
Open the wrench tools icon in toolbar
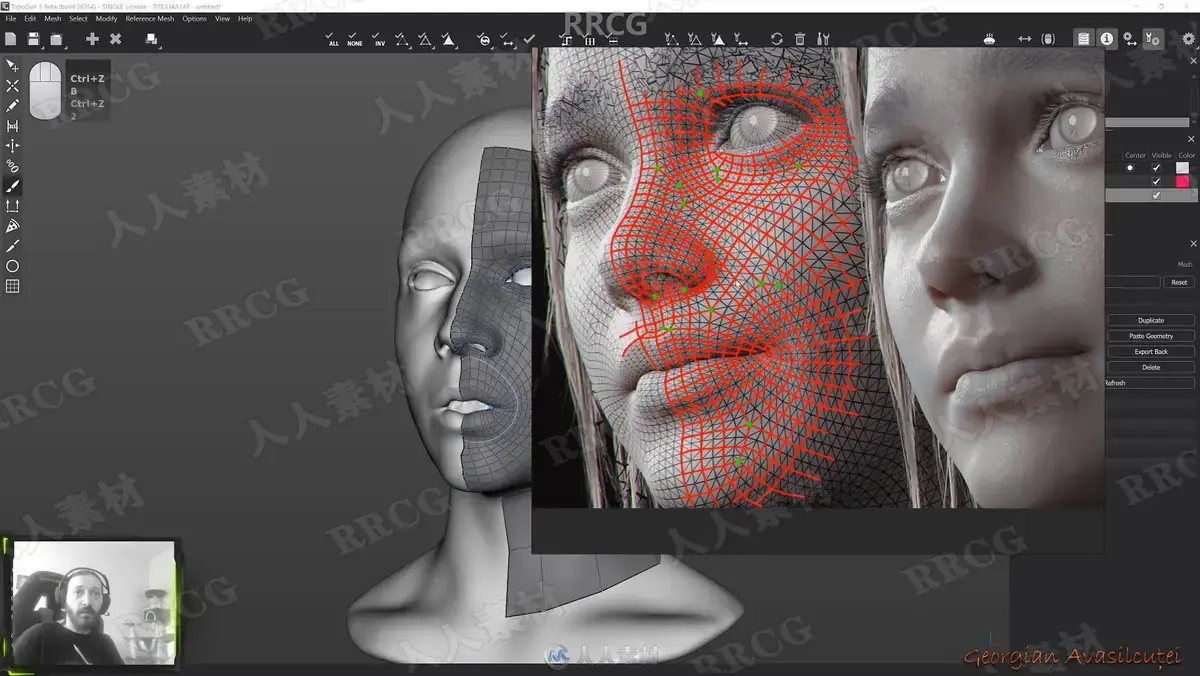(x=823, y=39)
